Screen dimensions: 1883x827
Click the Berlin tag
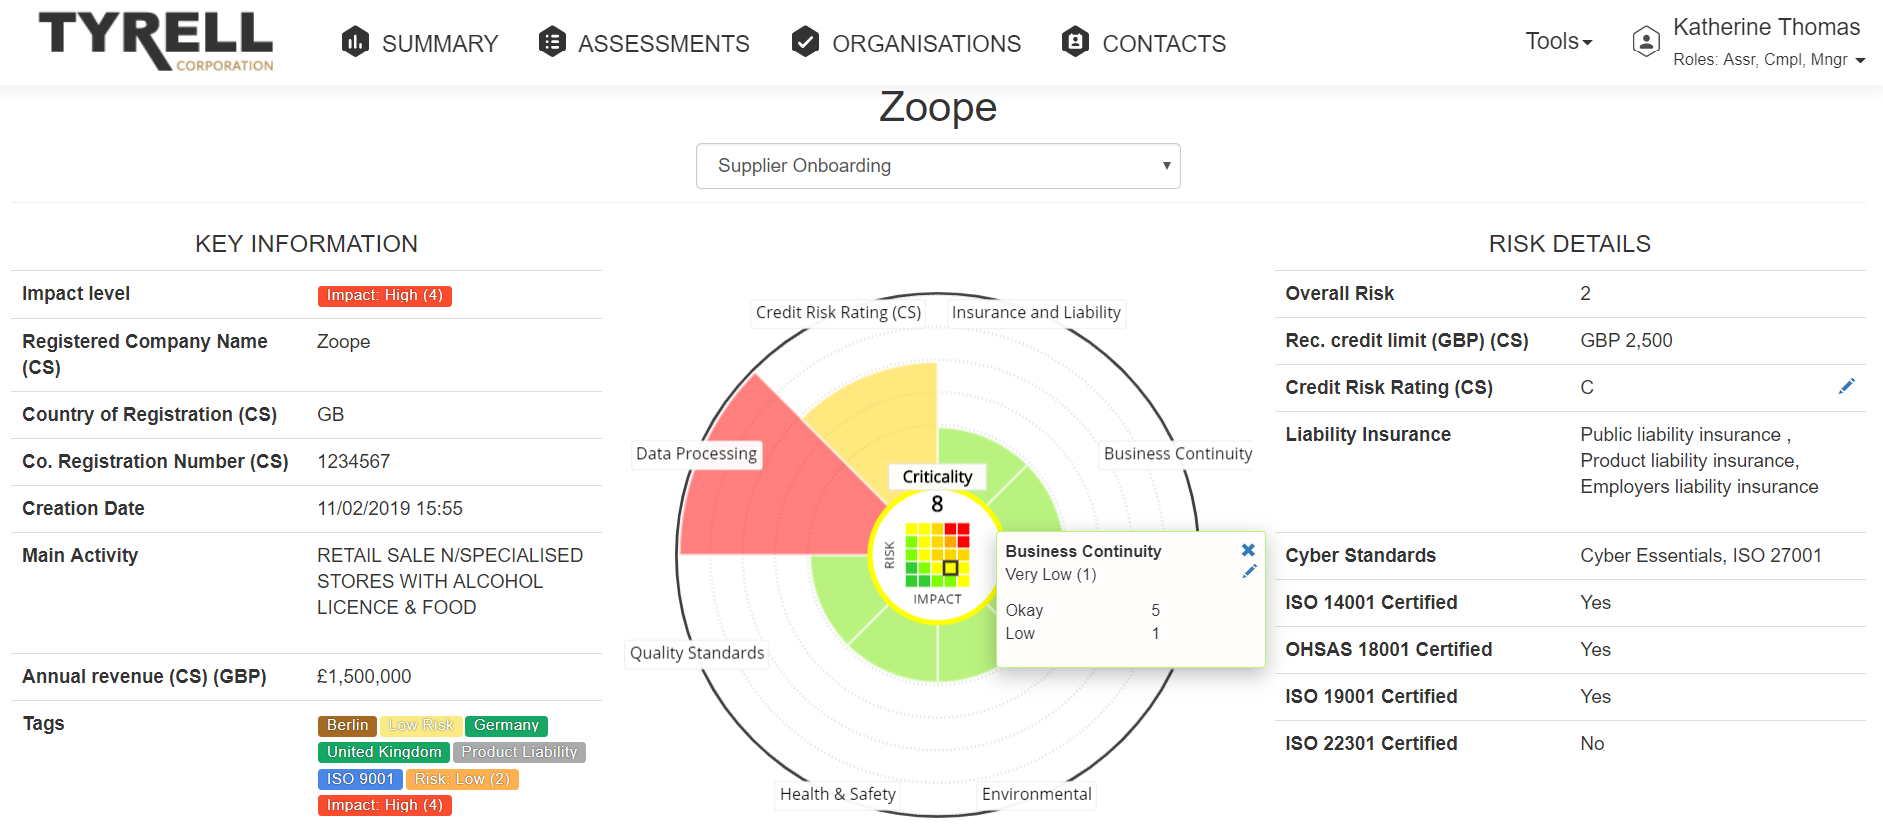click(x=347, y=726)
